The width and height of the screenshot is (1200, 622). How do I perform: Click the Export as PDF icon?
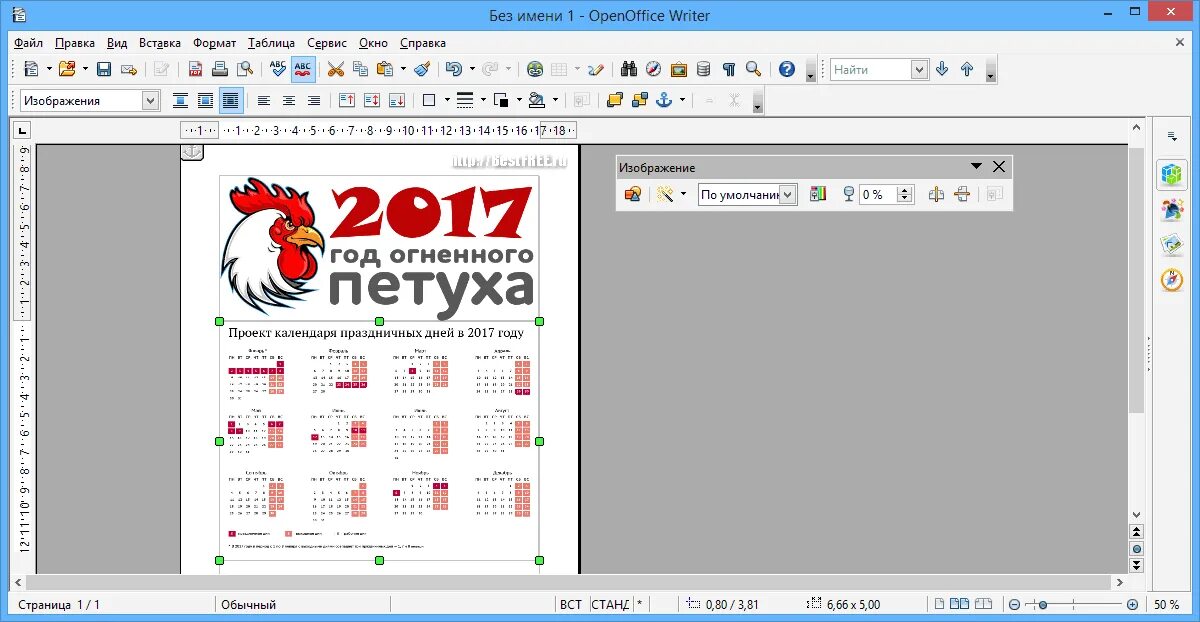point(195,69)
